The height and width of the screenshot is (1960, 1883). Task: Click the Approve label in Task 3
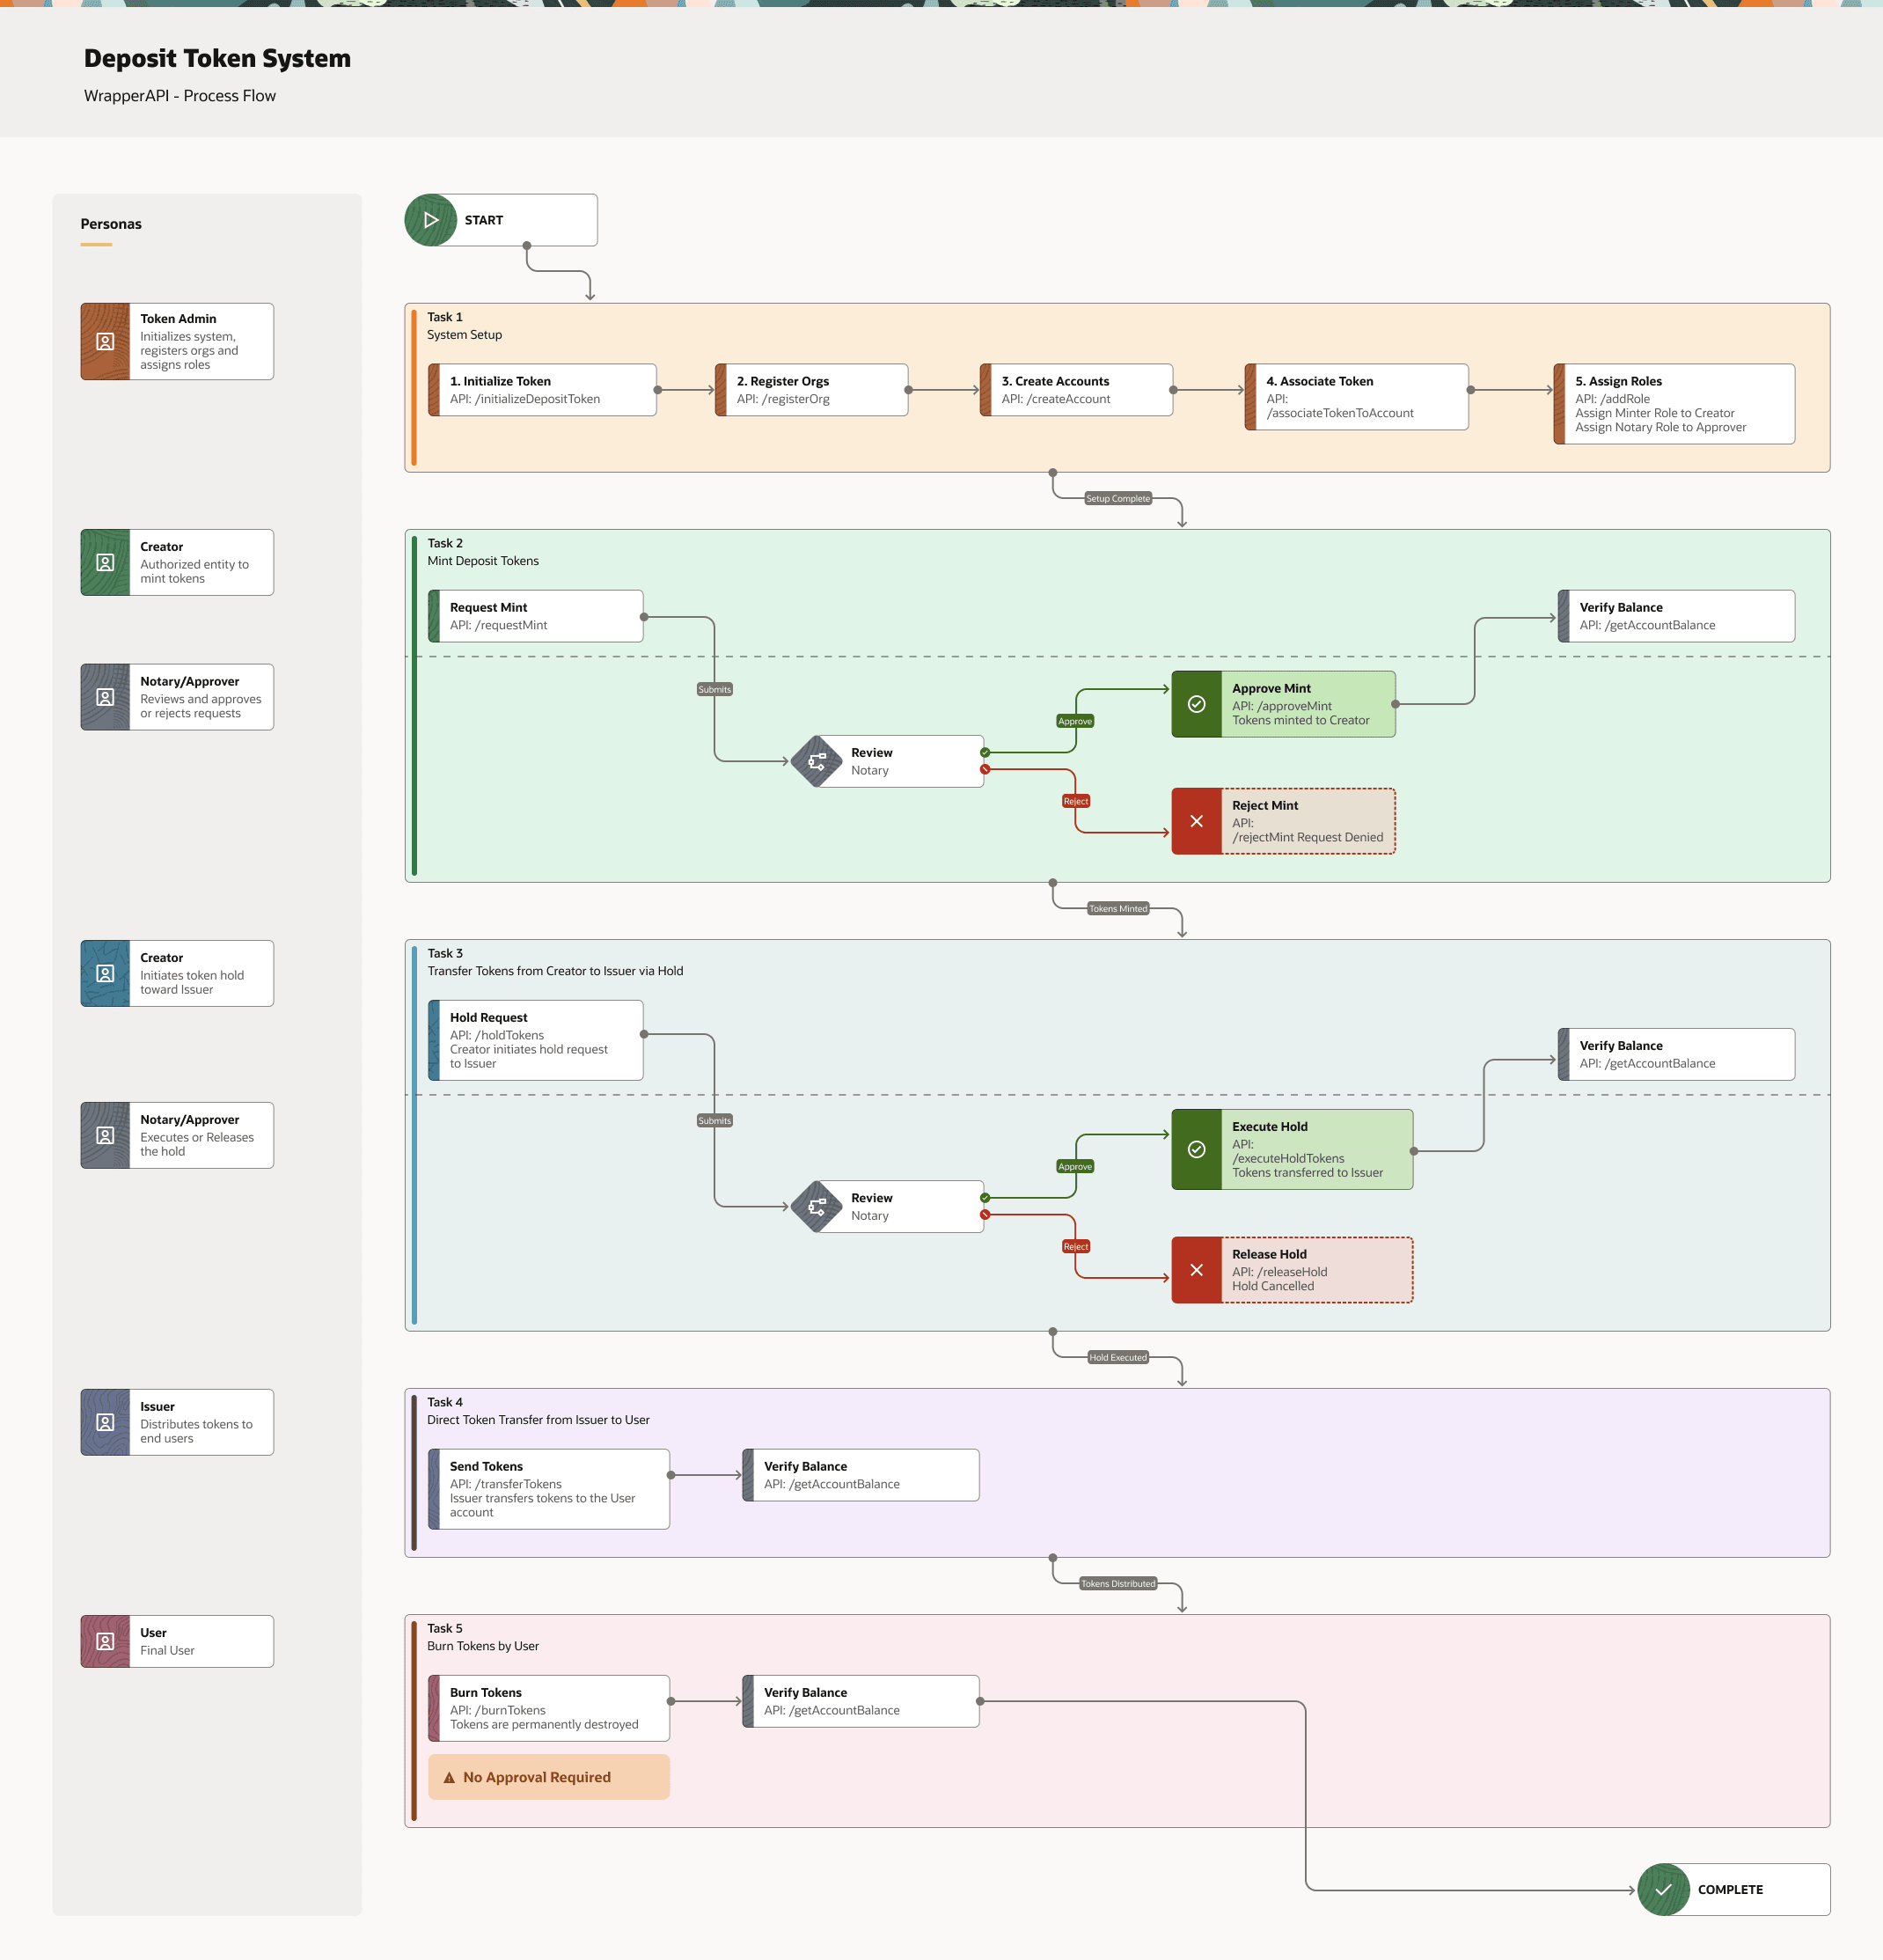pyautogui.click(x=1075, y=1166)
